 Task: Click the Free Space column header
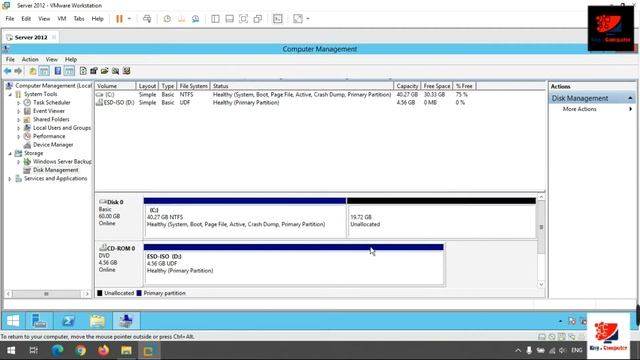436,86
